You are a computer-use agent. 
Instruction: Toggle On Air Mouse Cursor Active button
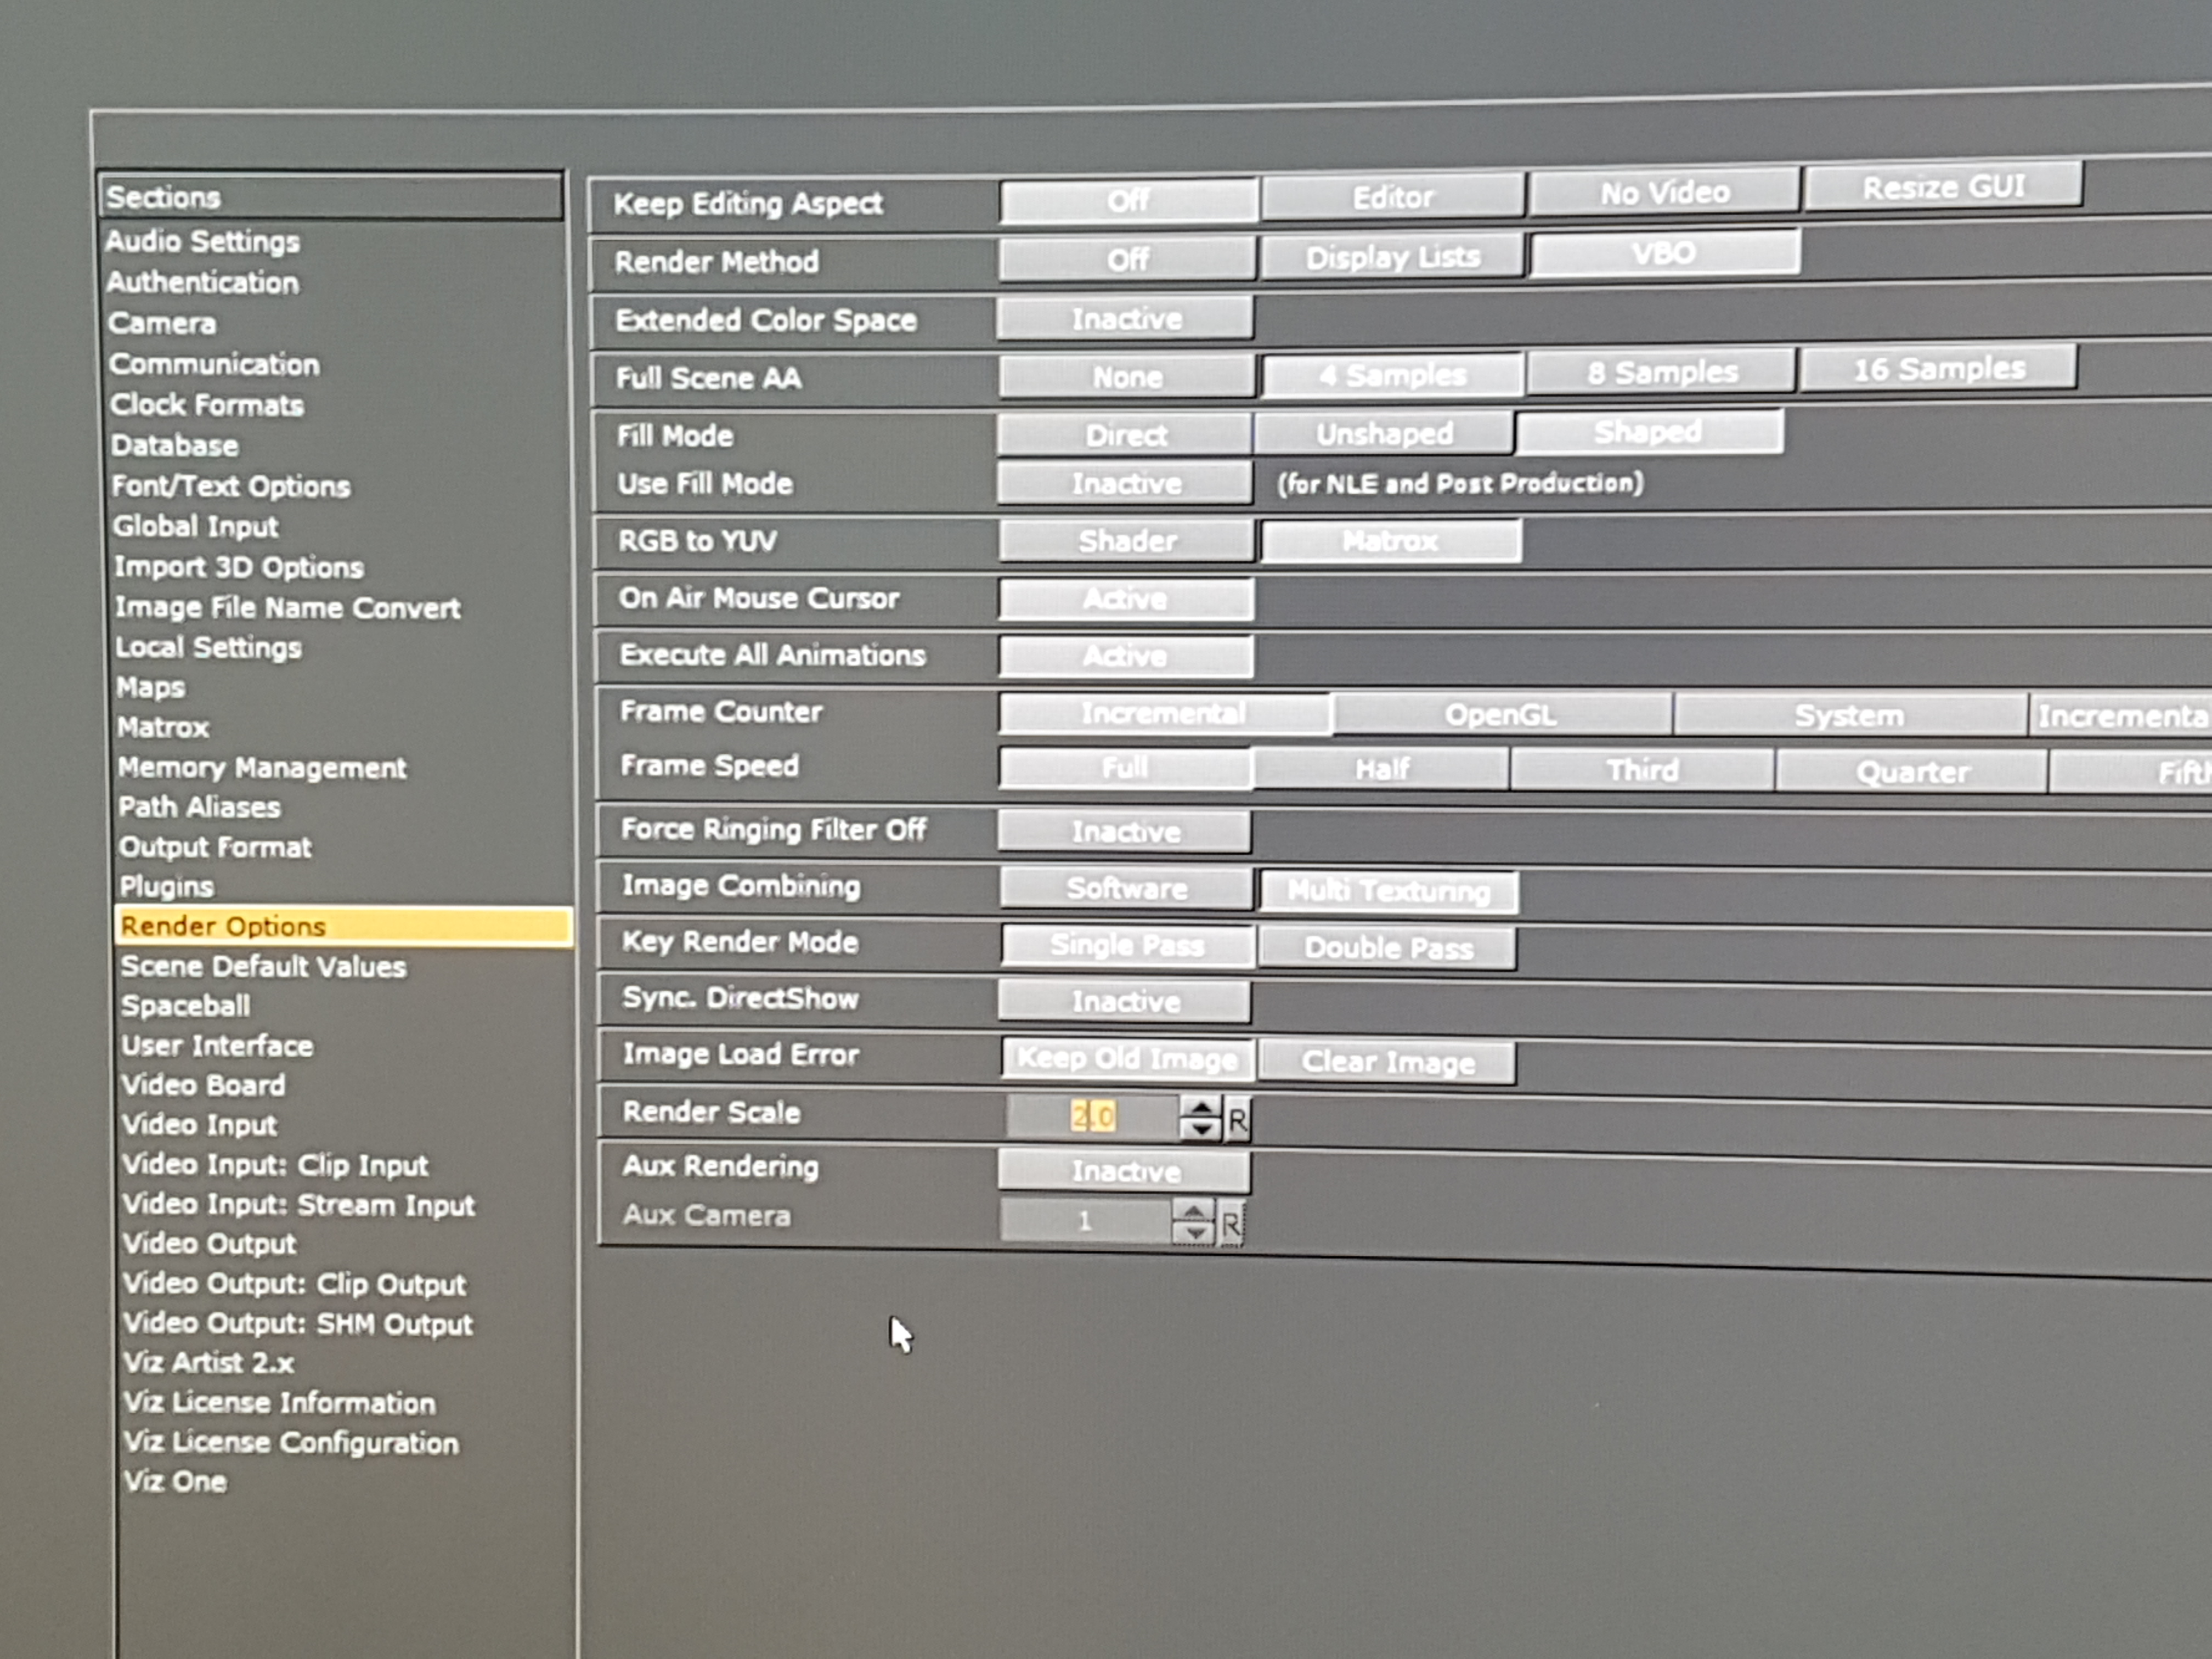tap(1125, 599)
